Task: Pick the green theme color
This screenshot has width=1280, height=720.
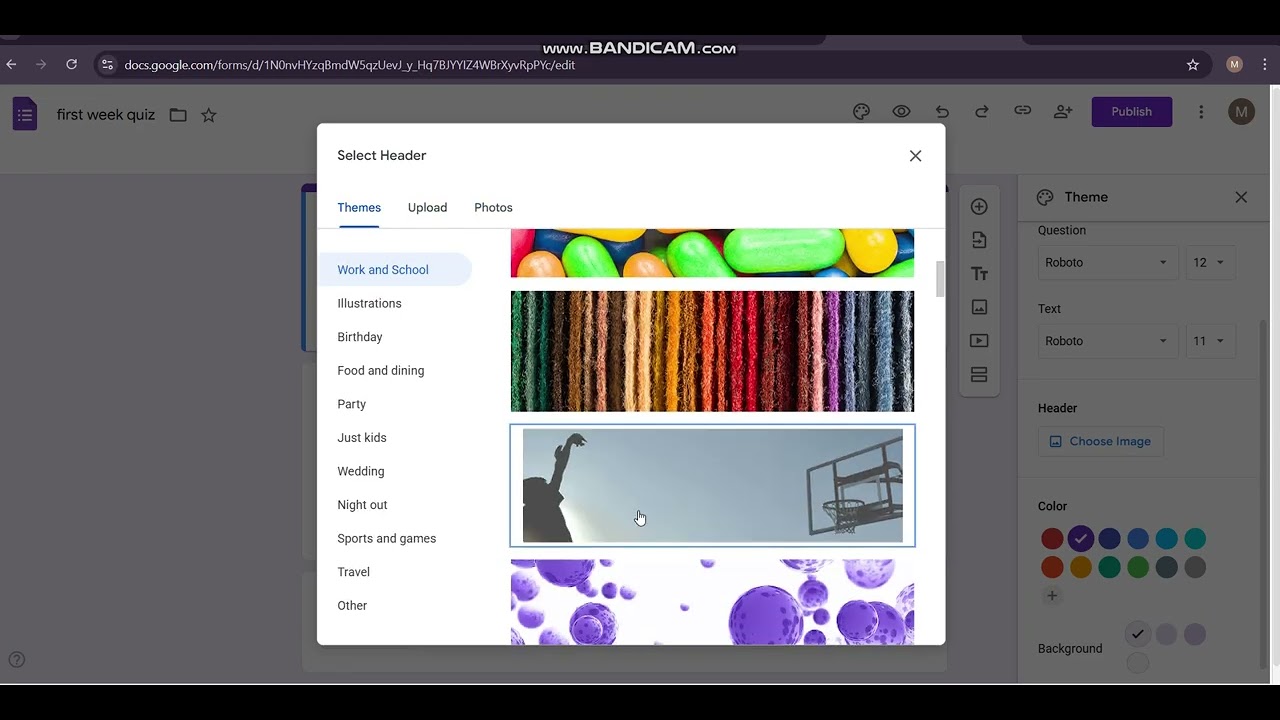Action: [x=1138, y=568]
